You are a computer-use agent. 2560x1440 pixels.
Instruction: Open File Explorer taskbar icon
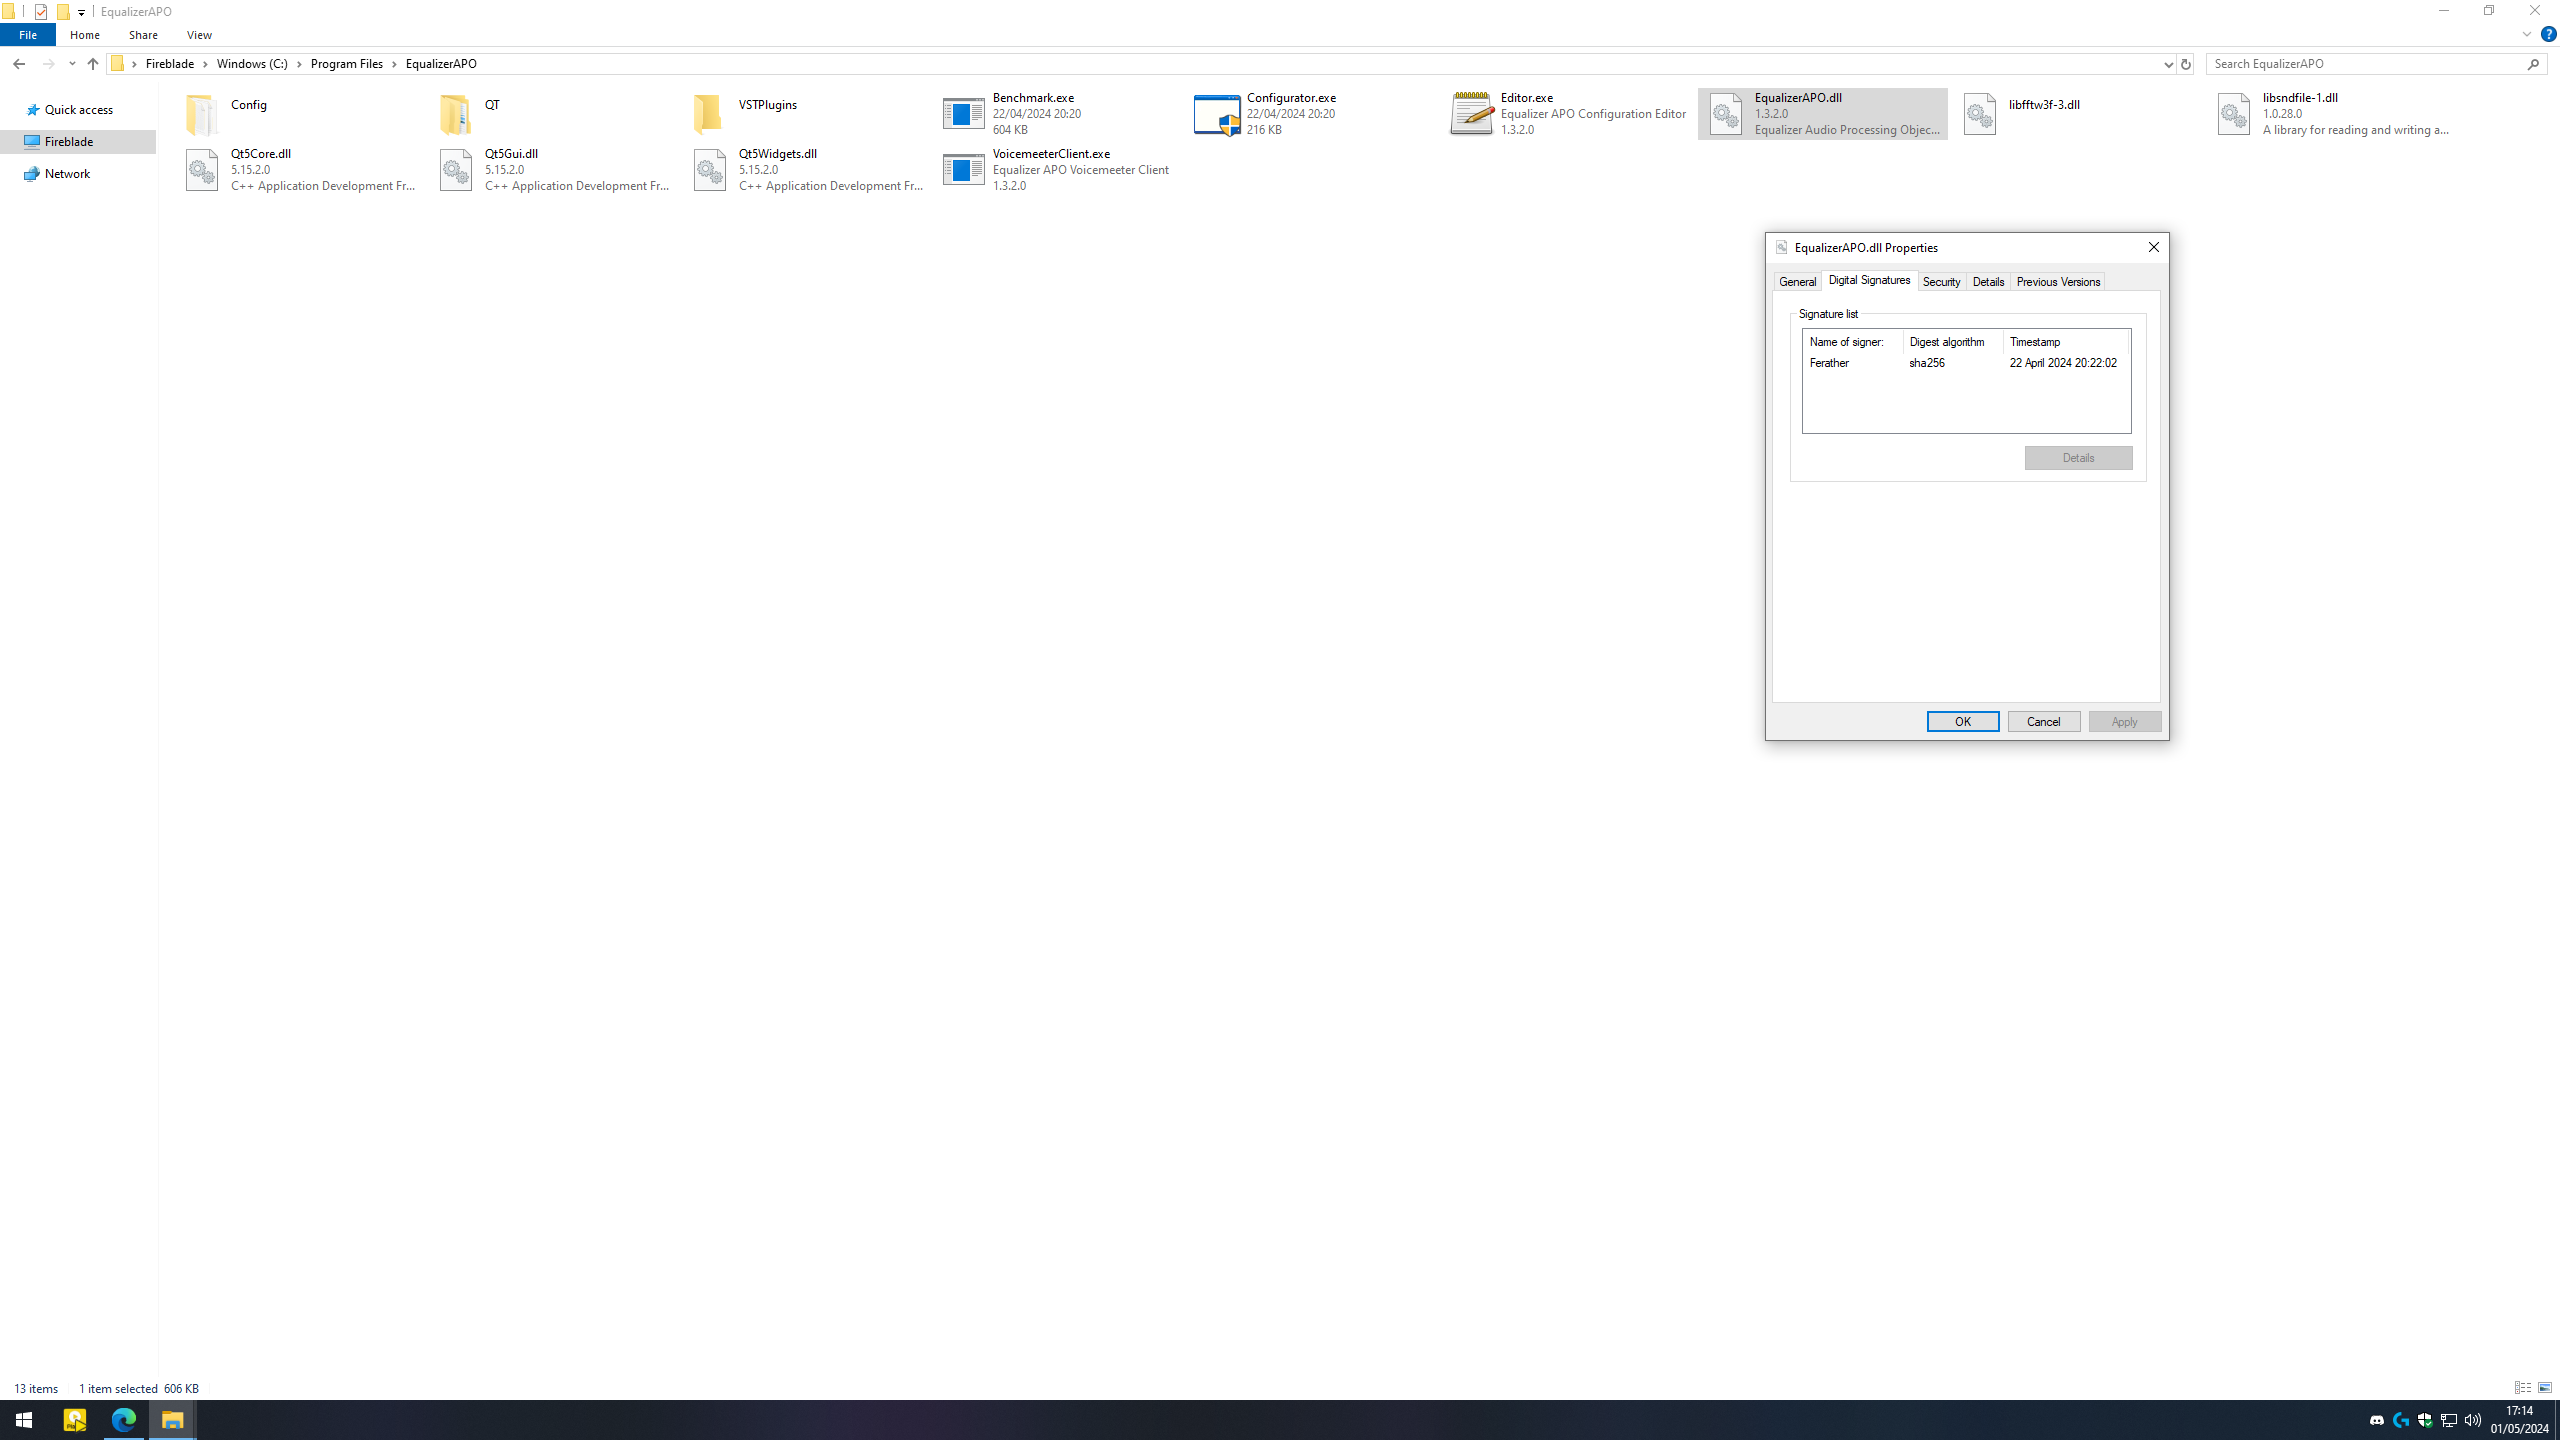[x=172, y=1420]
